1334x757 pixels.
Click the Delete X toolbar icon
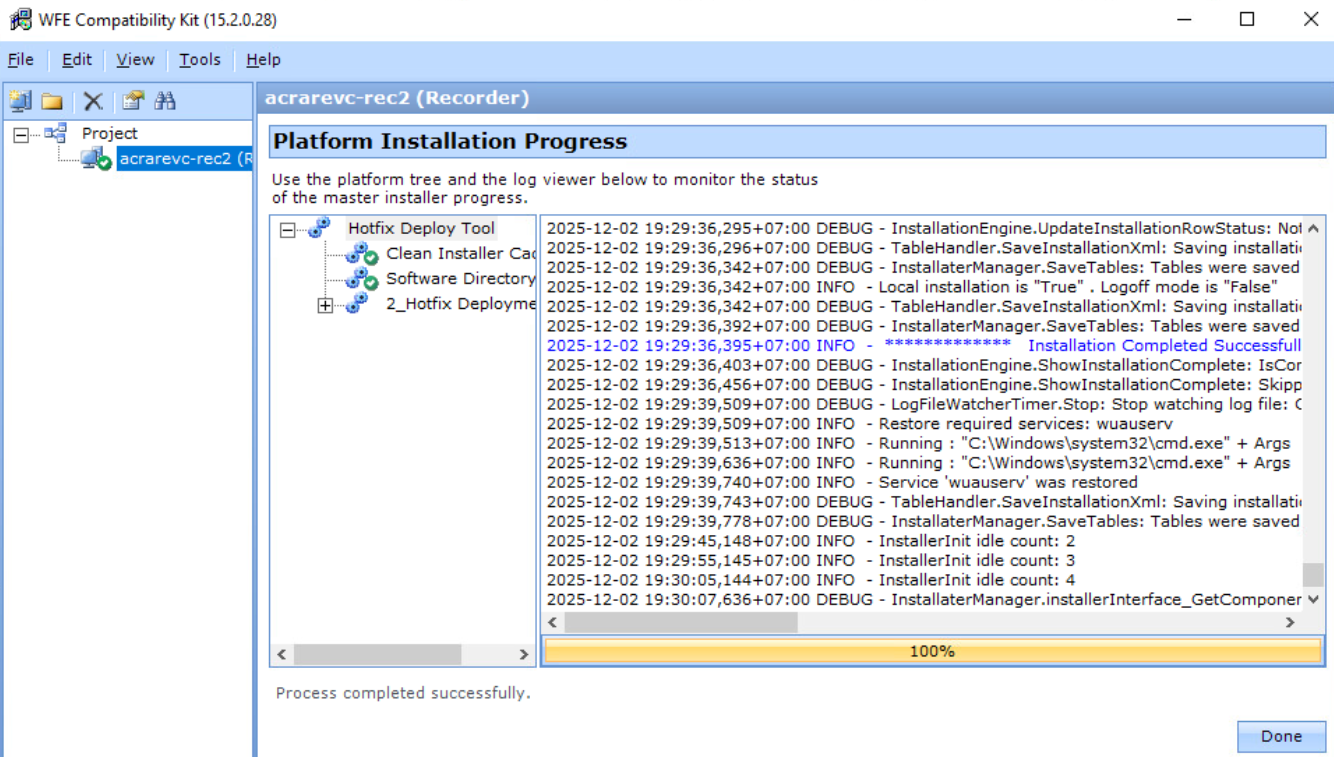93,101
